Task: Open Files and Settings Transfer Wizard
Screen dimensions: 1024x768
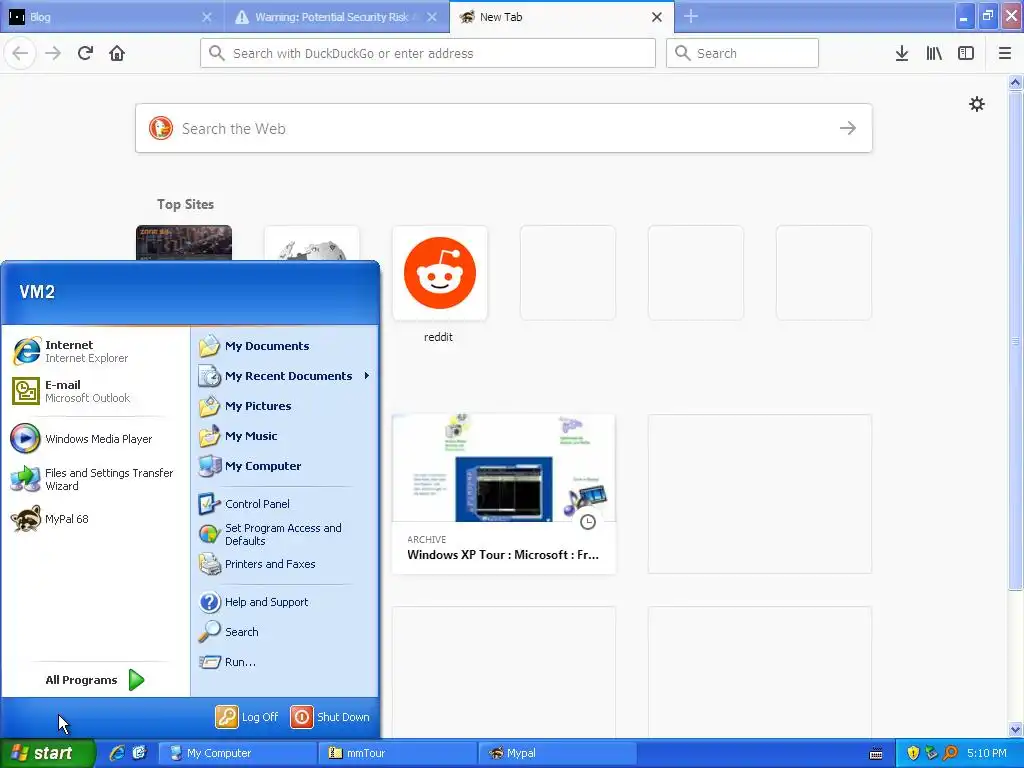Action: [95, 479]
